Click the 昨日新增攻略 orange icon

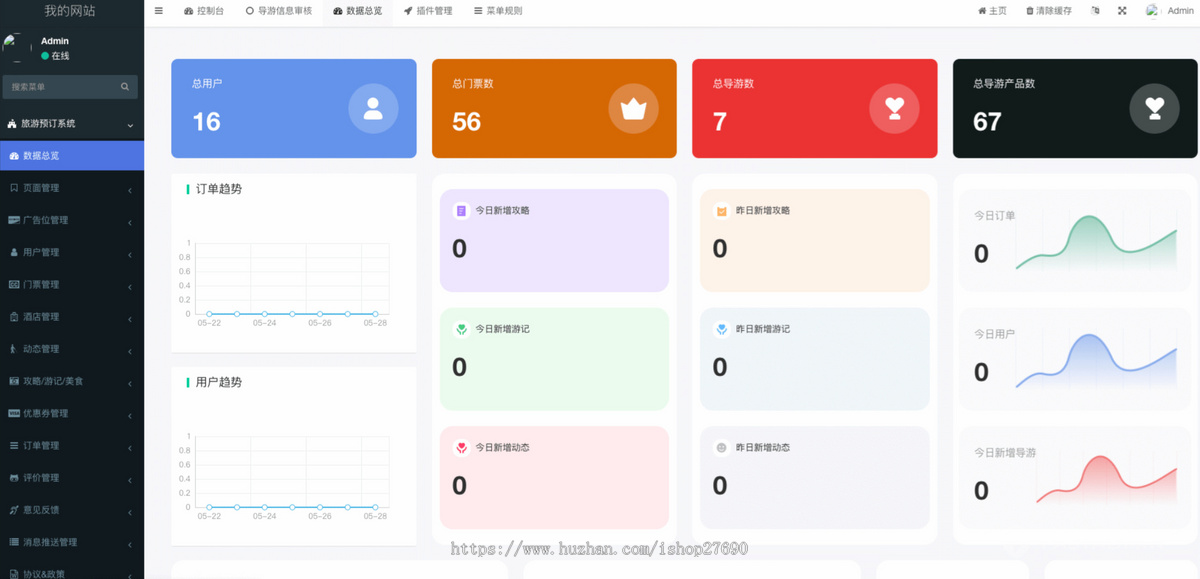(721, 211)
